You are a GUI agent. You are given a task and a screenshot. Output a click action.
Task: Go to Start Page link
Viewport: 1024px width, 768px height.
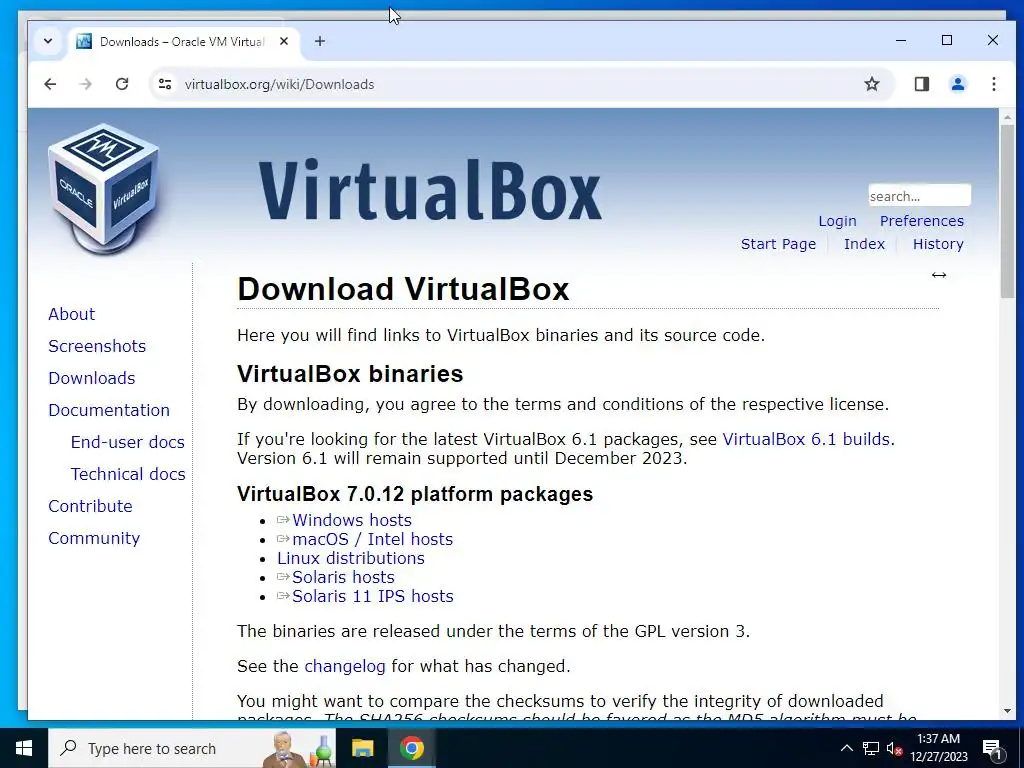click(778, 244)
